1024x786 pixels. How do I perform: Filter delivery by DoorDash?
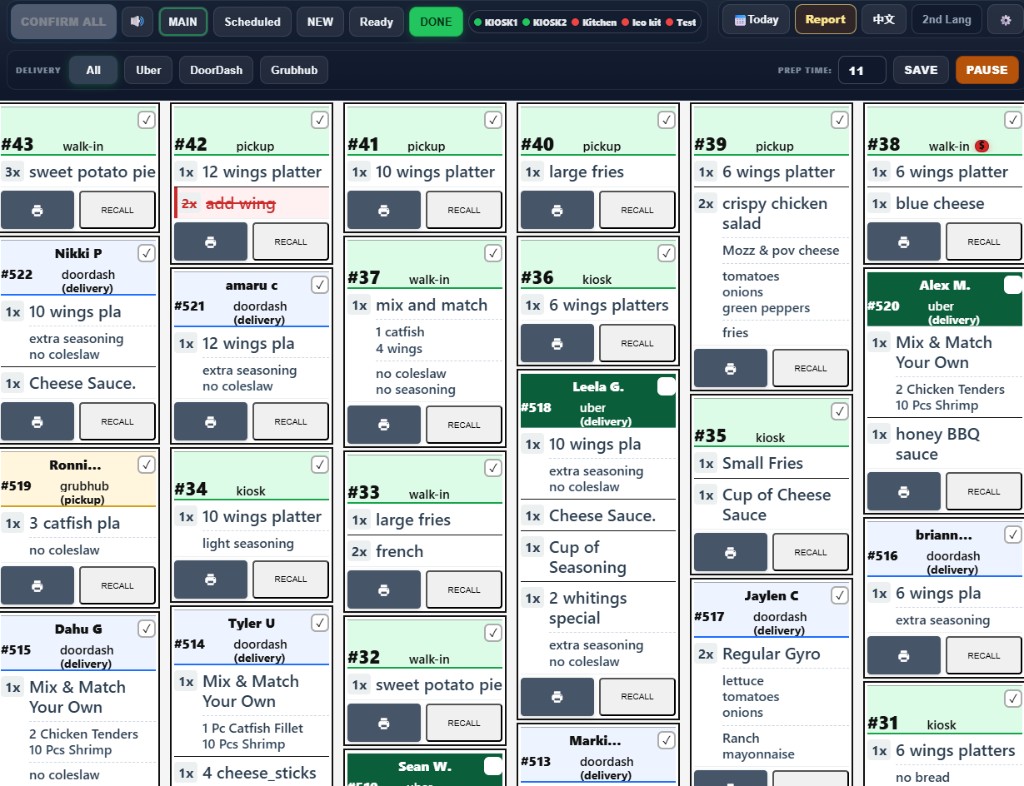216,70
